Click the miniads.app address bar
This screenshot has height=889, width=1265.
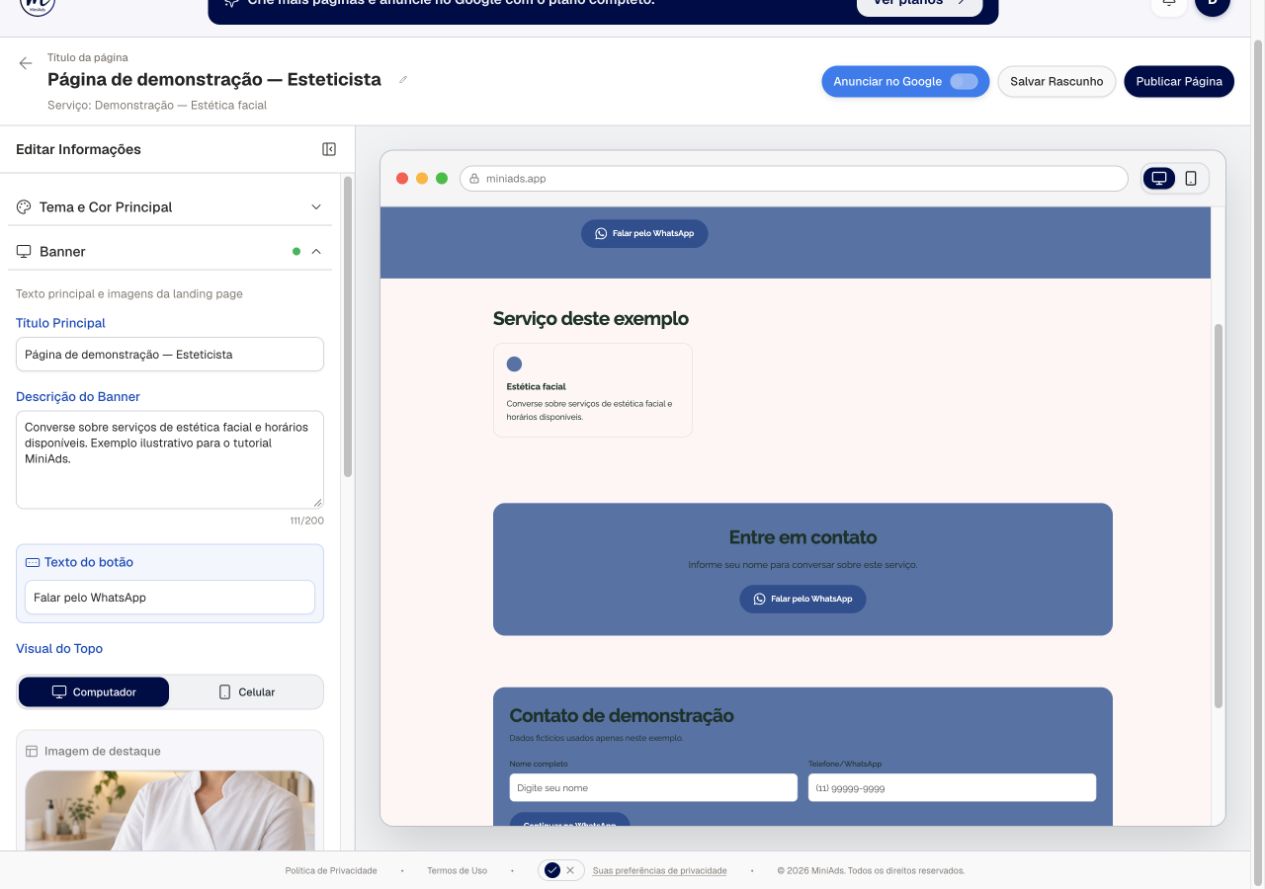pos(794,179)
